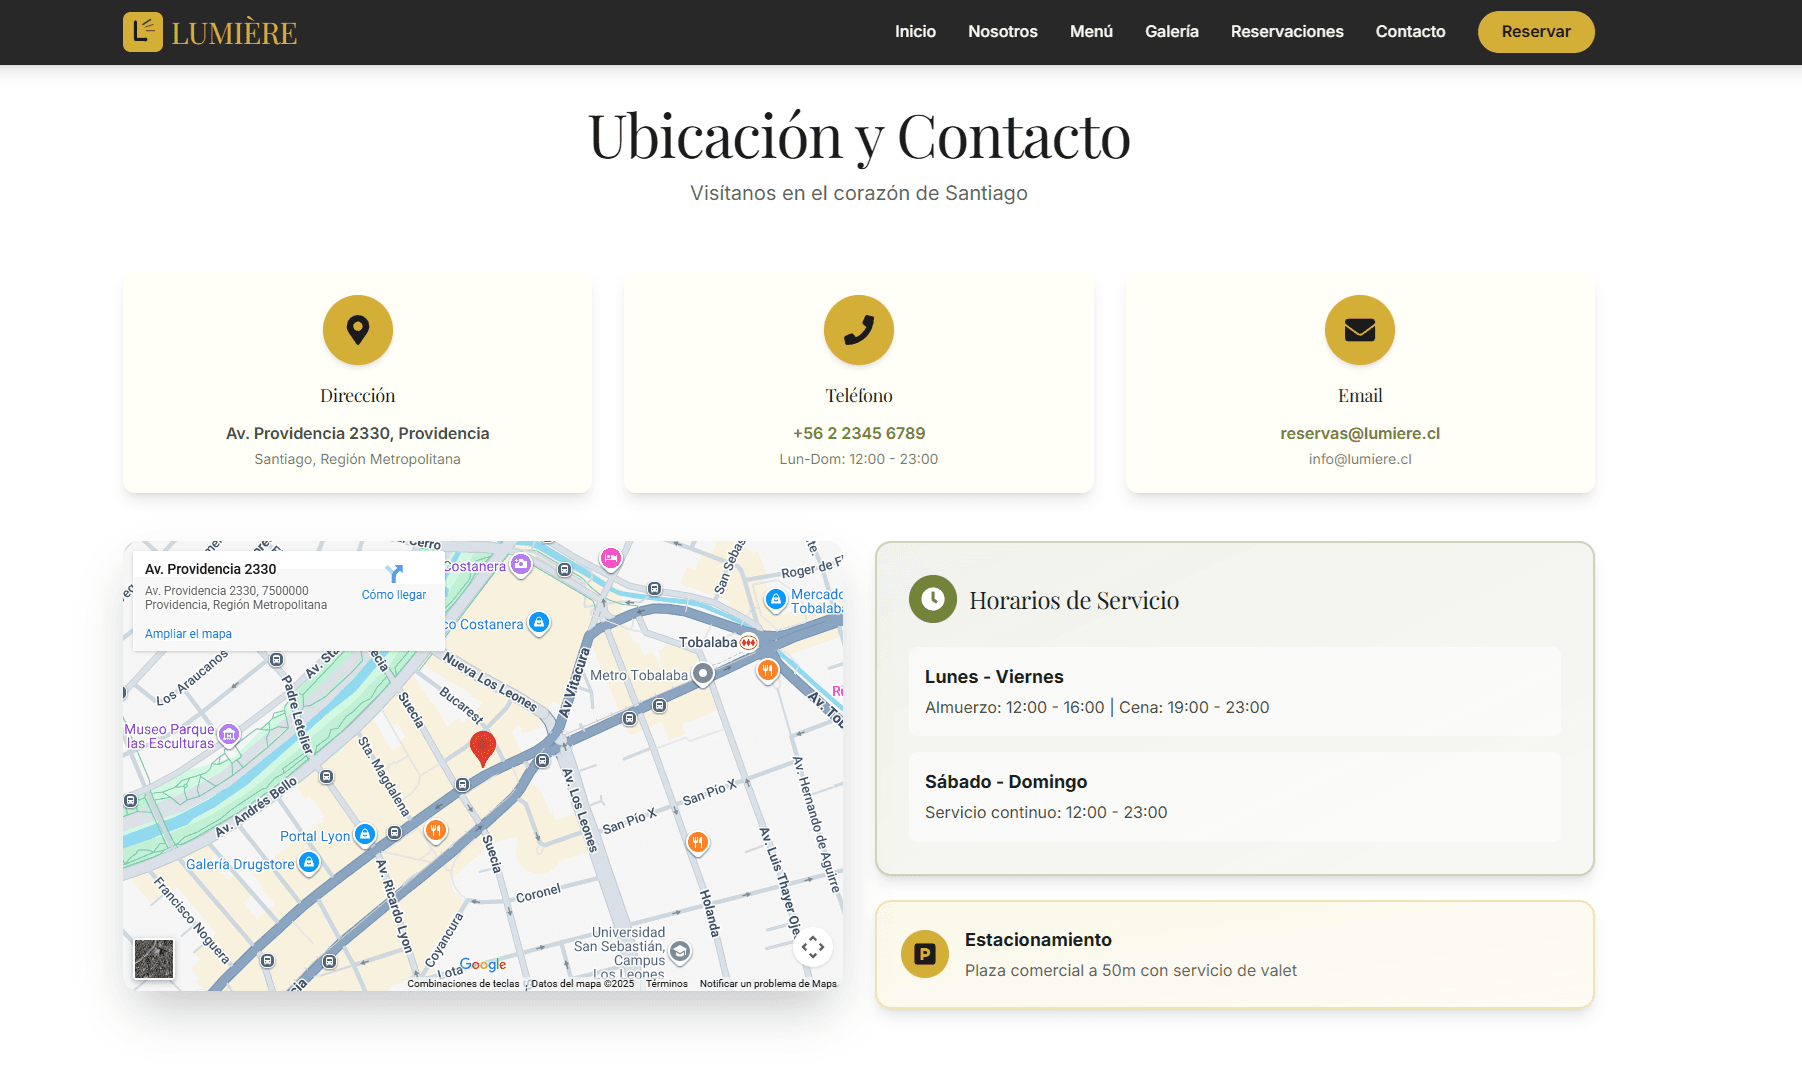Navigate to Reservaciones
1802x1078 pixels.
pyautogui.click(x=1287, y=32)
